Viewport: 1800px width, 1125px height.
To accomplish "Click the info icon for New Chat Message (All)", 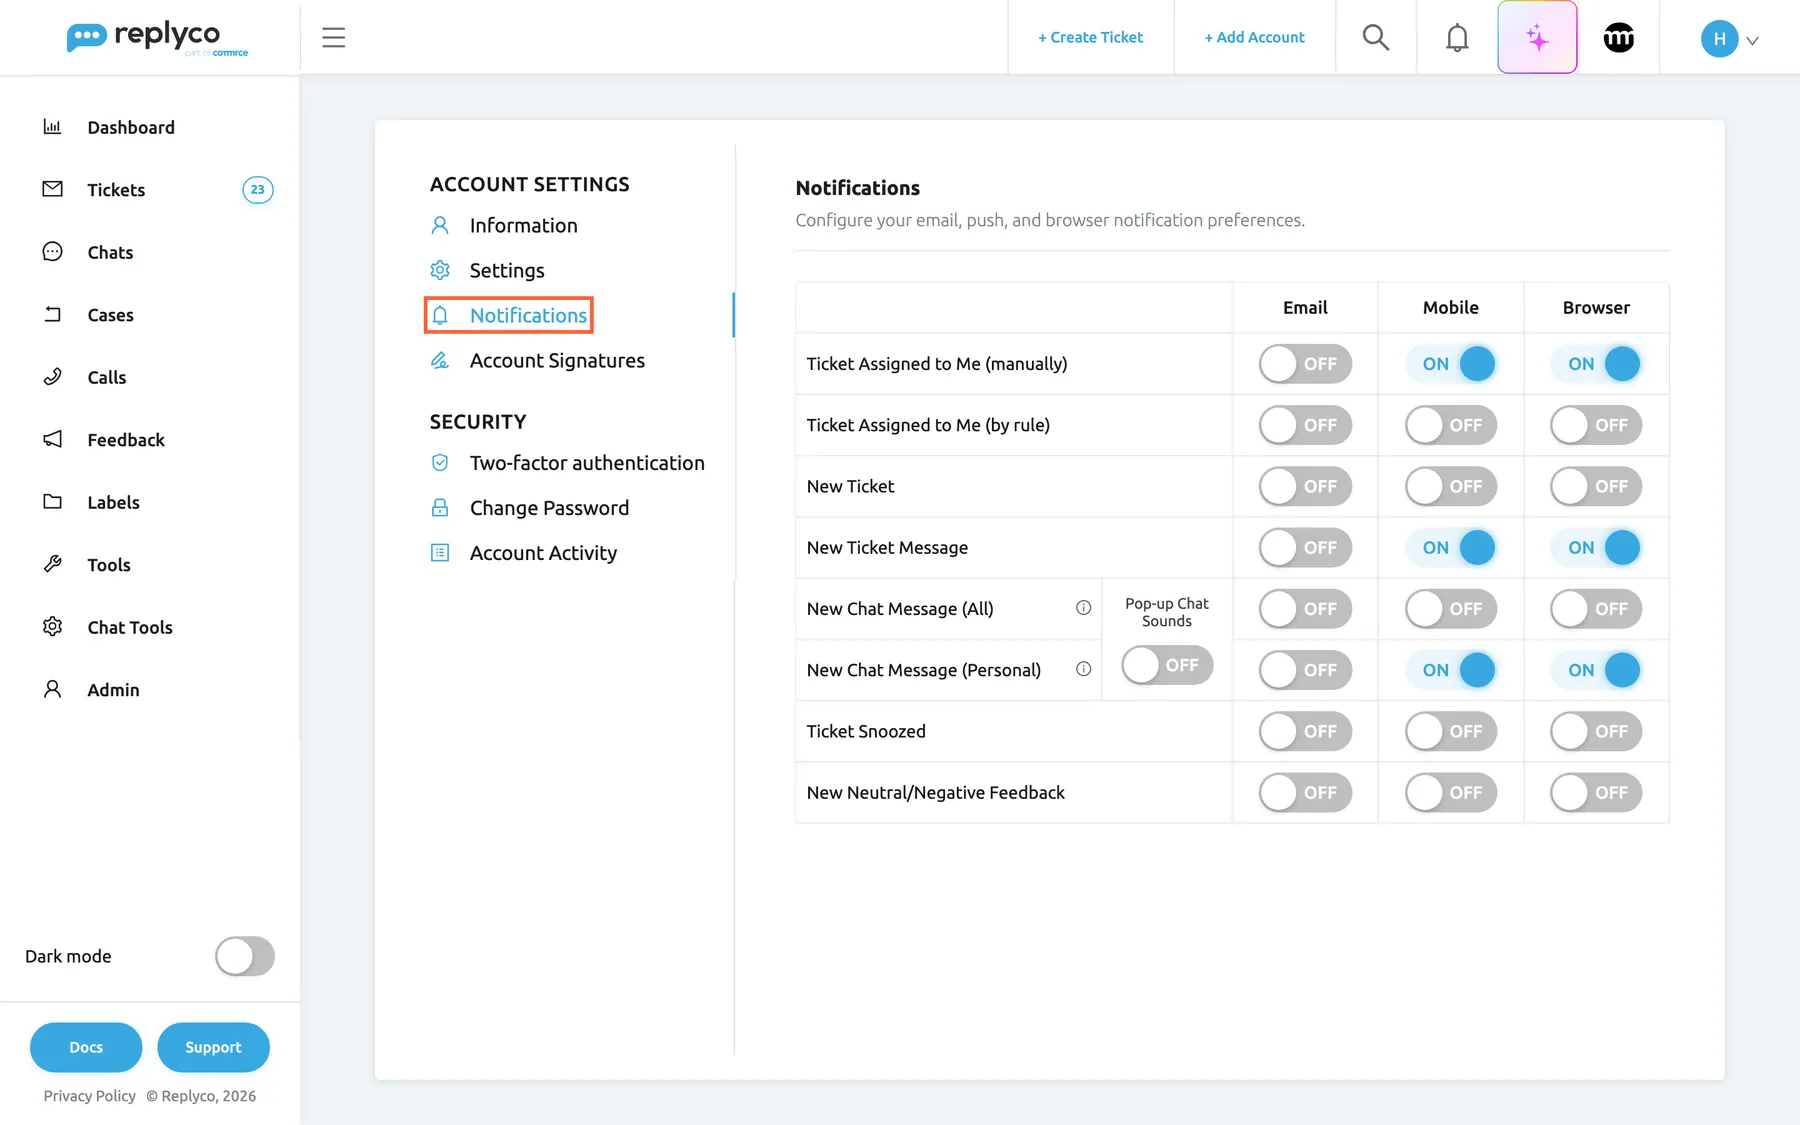I will point(1083,608).
